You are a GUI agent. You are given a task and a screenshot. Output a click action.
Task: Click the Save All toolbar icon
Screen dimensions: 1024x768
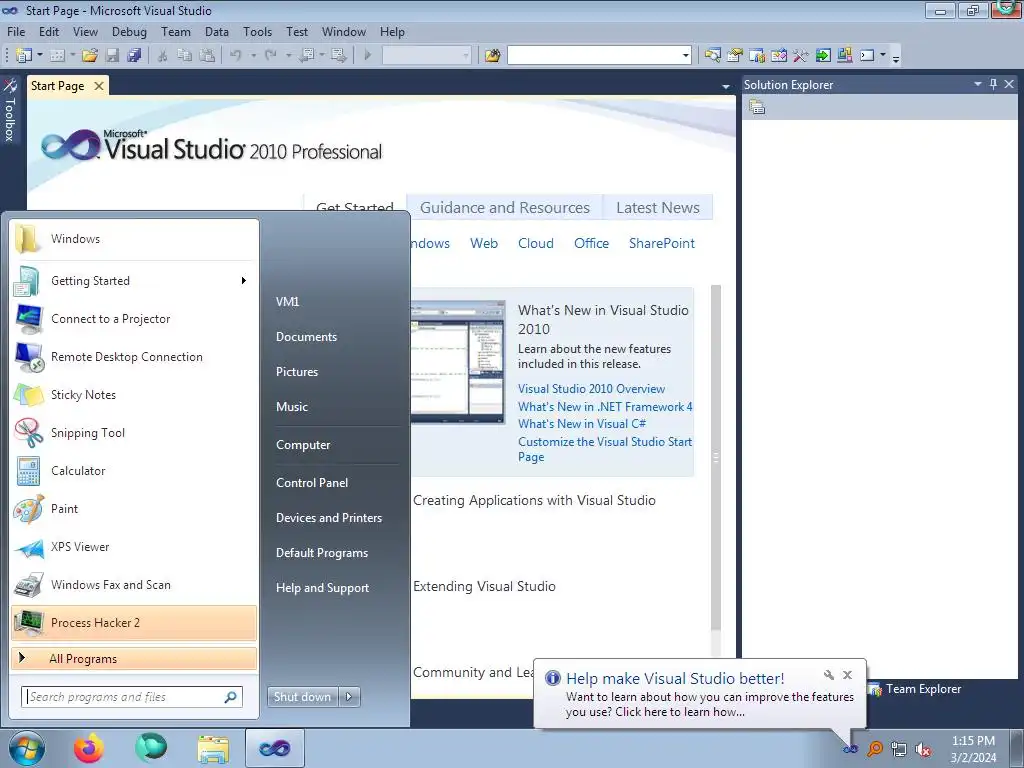[x=135, y=56]
